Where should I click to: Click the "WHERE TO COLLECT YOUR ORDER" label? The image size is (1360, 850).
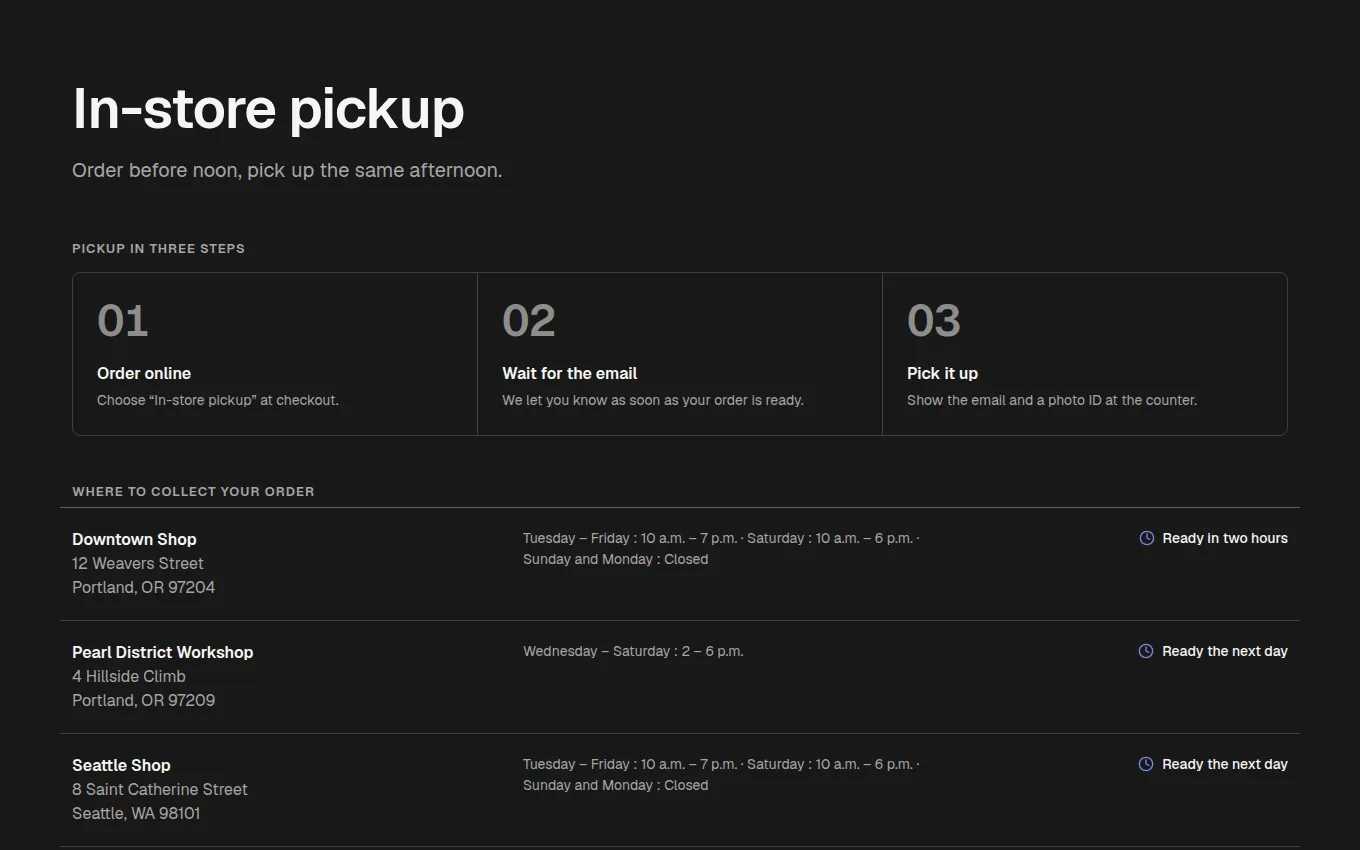click(193, 491)
